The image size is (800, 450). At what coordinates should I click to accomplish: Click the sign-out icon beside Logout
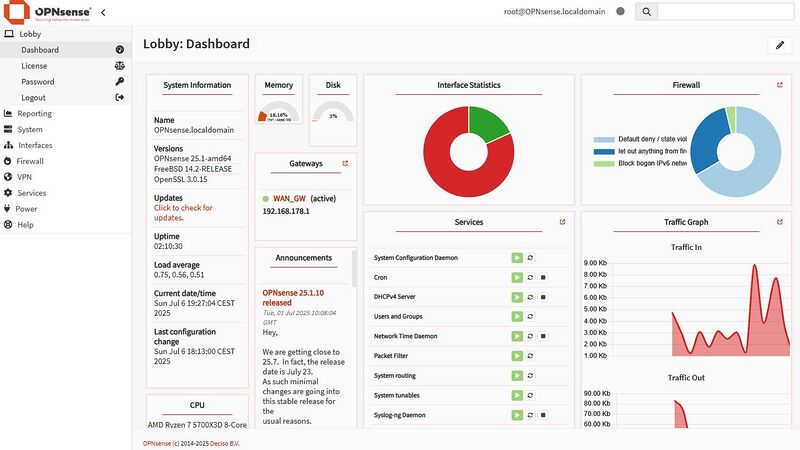click(119, 97)
